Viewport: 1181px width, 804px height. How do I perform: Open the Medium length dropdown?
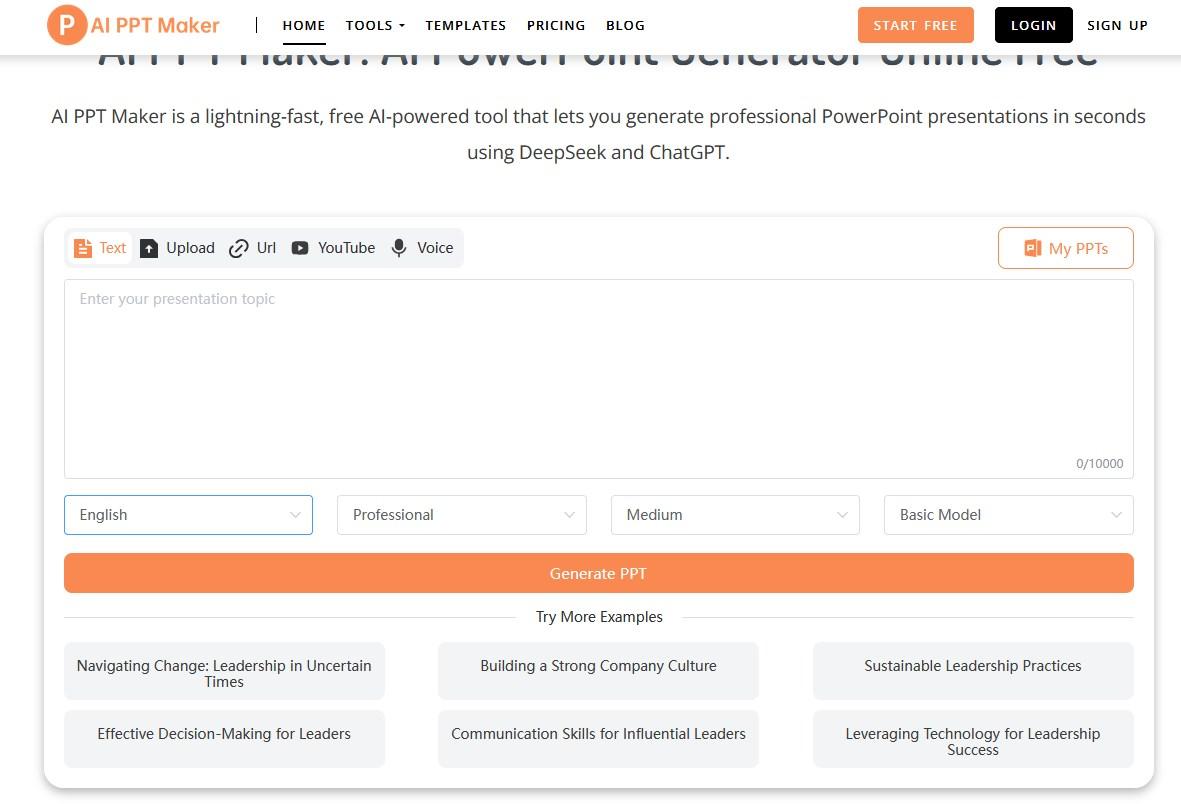point(735,515)
